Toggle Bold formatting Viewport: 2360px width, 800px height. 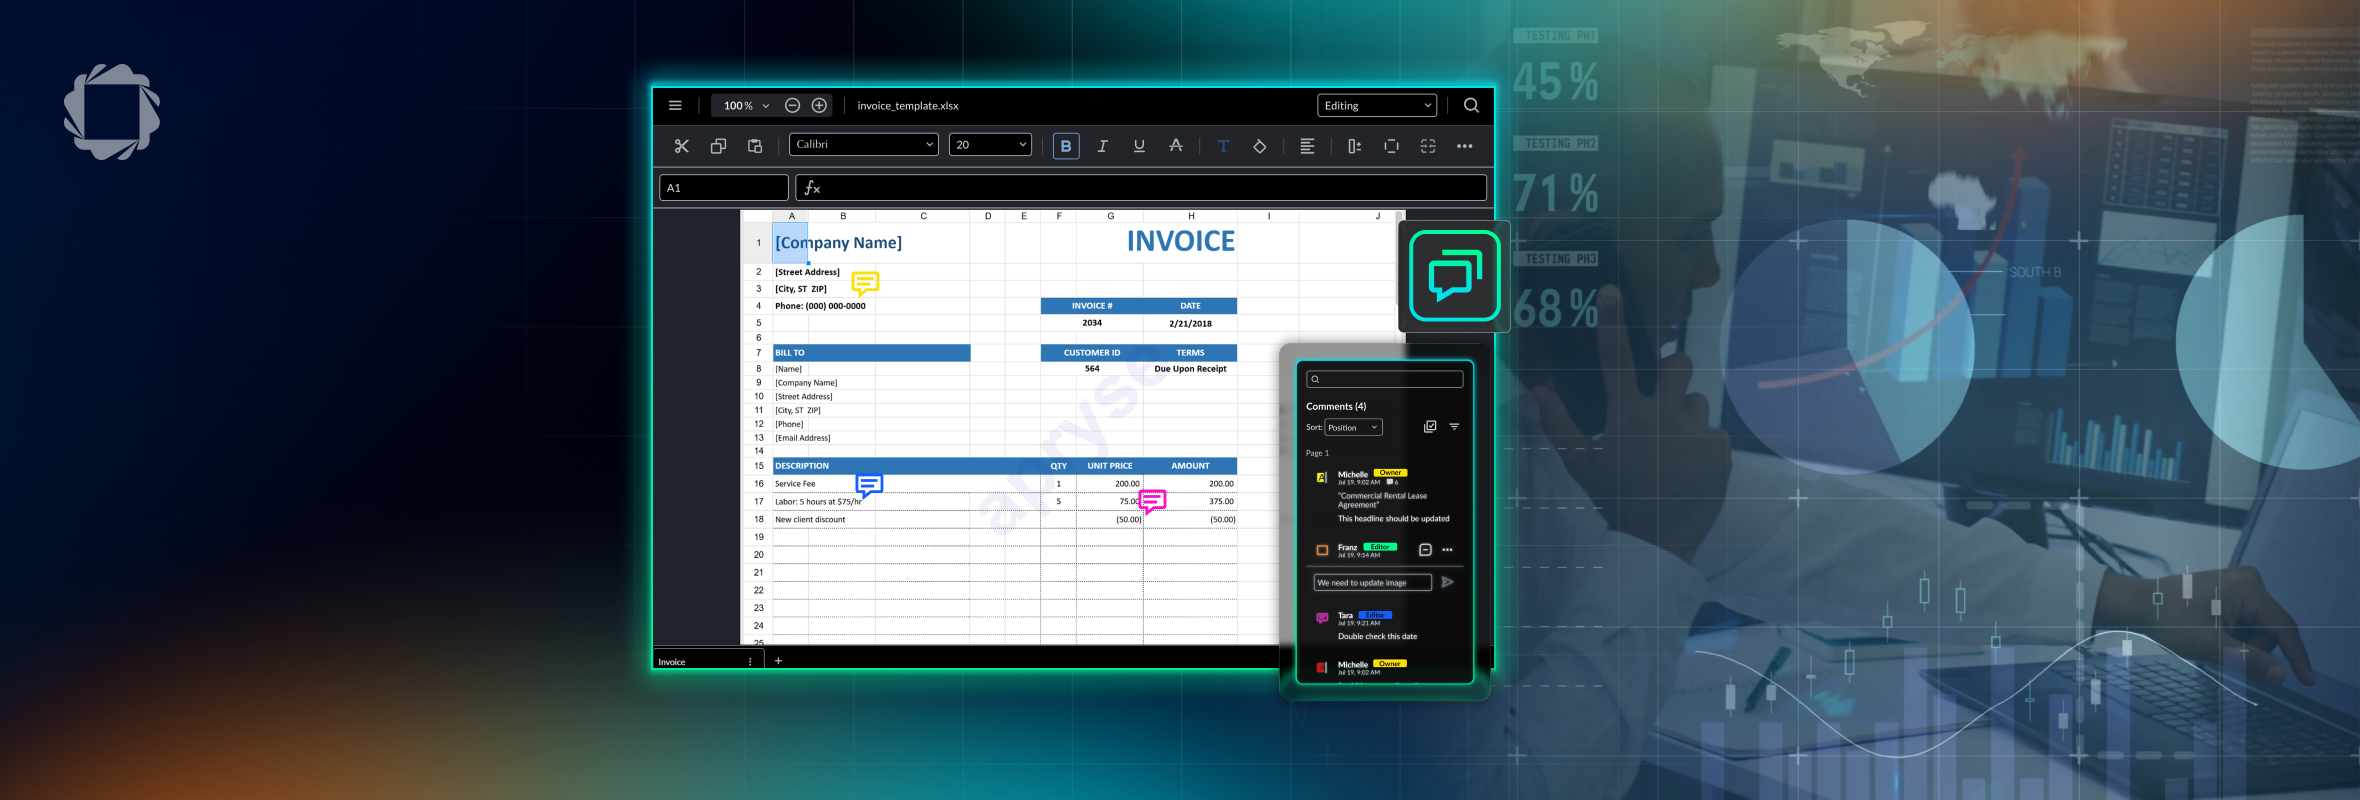[1066, 146]
